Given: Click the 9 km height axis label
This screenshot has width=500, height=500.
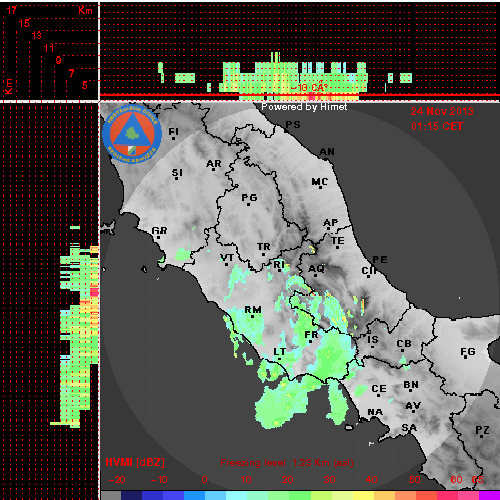Looking at the screenshot, I should click(x=58, y=60).
